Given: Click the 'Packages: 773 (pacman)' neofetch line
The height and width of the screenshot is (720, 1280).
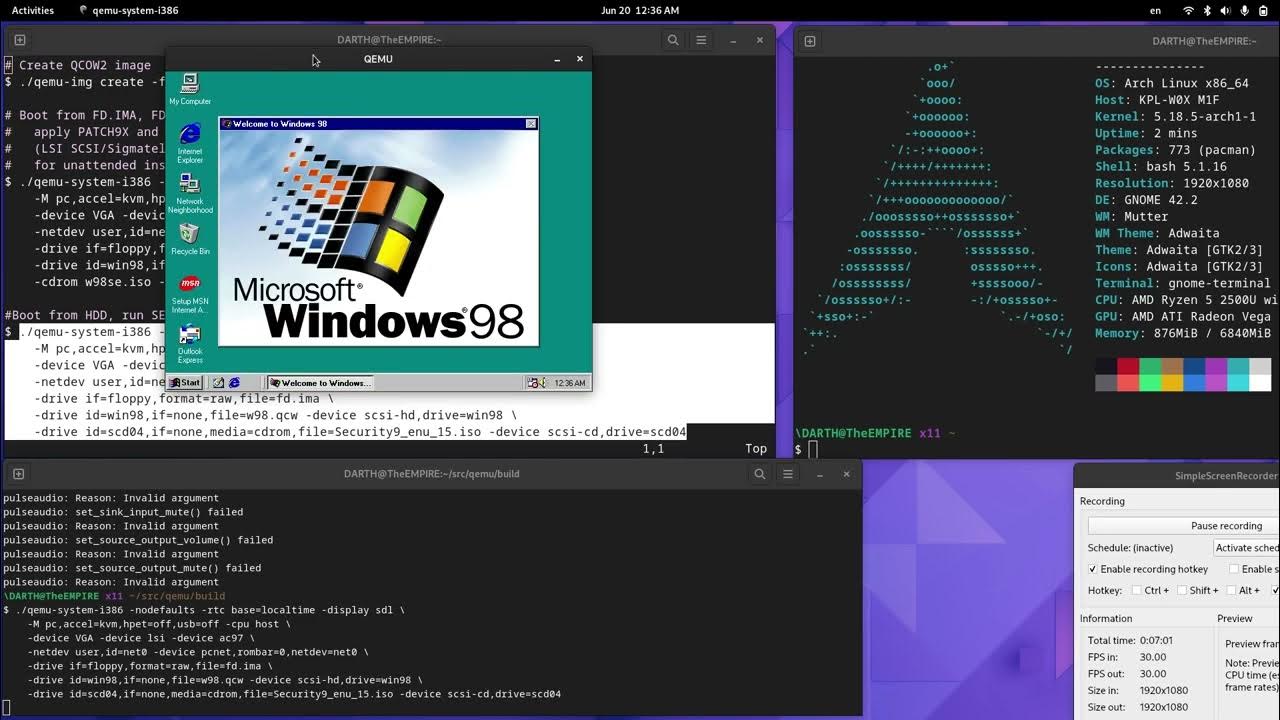Looking at the screenshot, I should [1176, 150].
